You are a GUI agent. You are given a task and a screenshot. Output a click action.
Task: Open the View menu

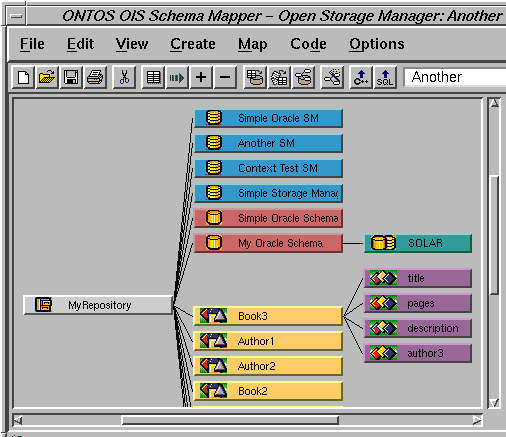coord(132,44)
